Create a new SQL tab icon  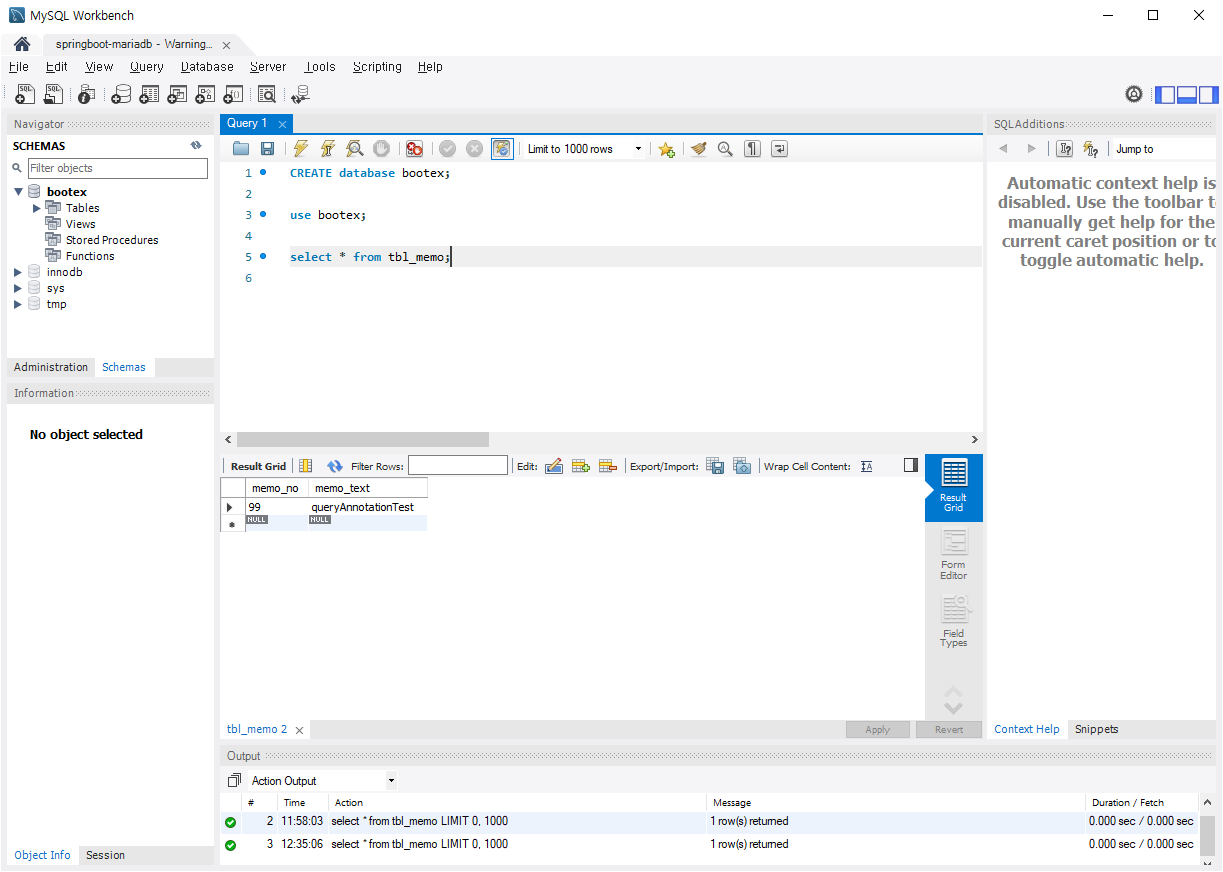26,94
